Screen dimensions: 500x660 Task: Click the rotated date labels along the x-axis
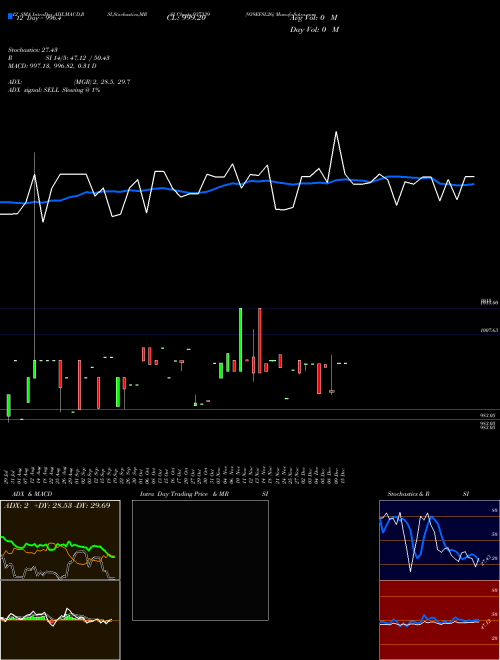point(176,475)
